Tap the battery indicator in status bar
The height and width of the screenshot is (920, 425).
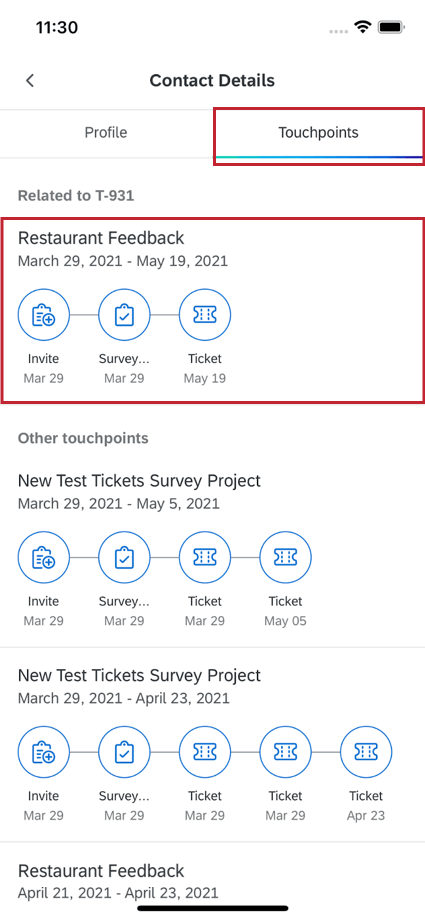pyautogui.click(x=390, y=27)
